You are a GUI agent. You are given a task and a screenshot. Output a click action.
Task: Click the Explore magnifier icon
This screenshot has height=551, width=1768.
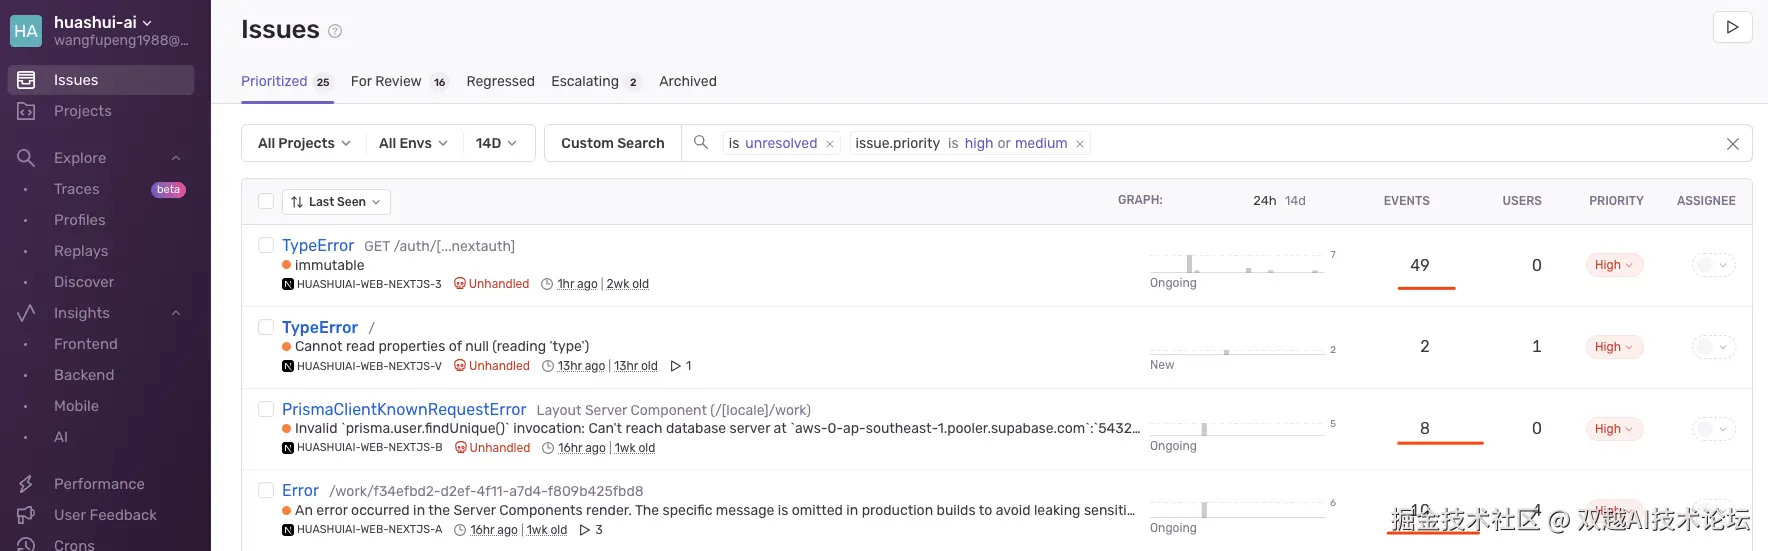(x=26, y=158)
